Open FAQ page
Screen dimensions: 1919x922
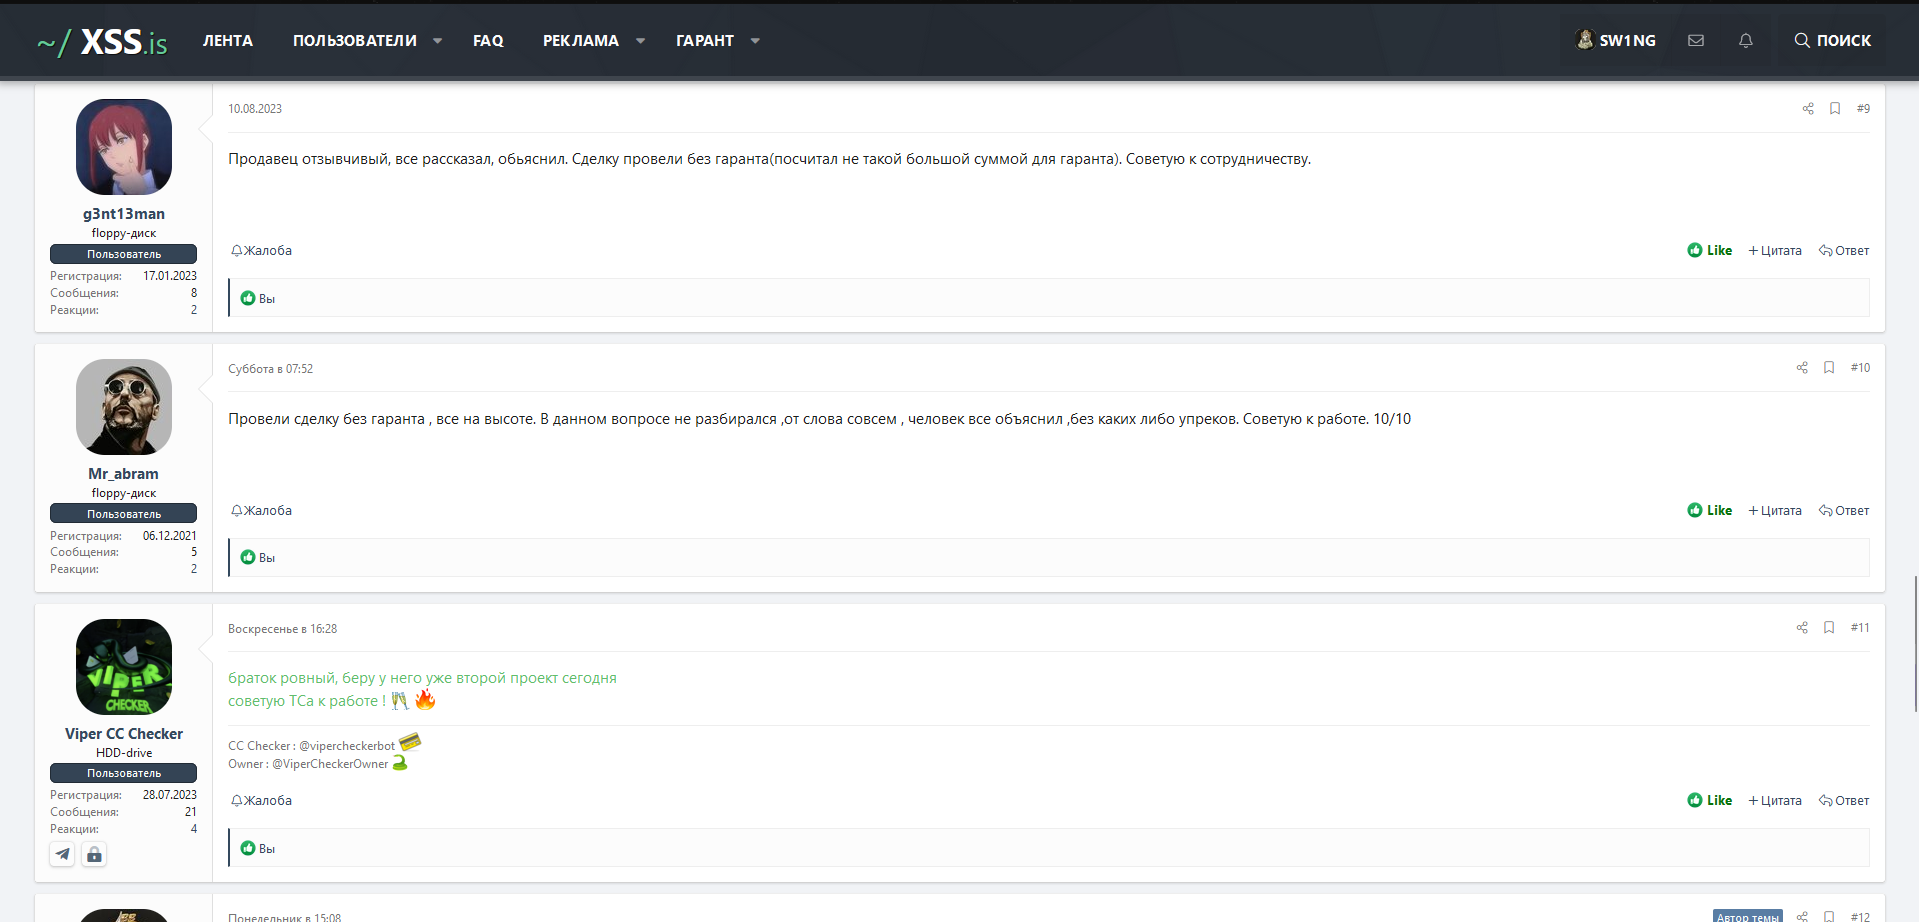tap(488, 41)
